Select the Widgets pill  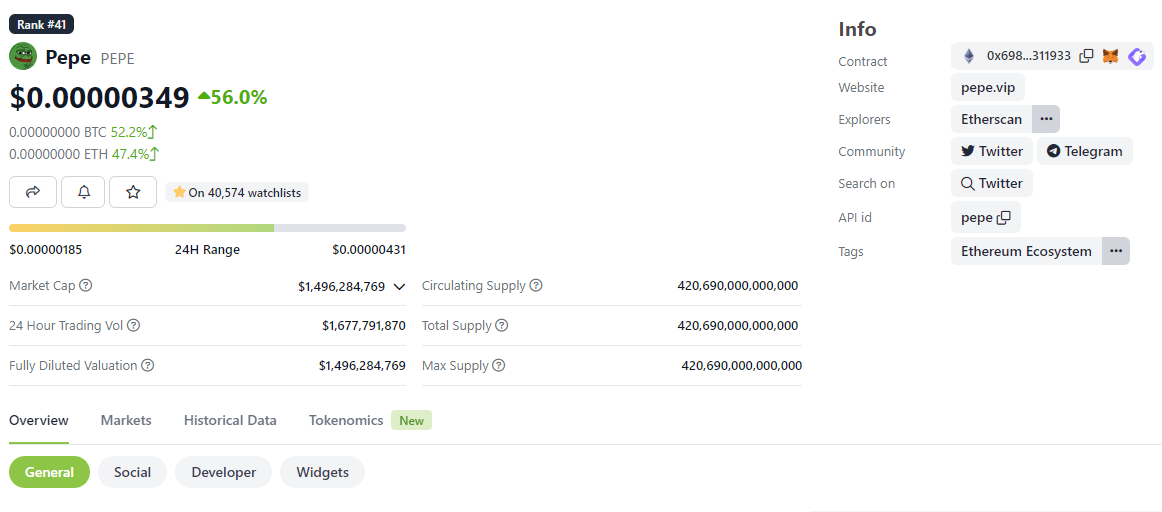(x=322, y=472)
